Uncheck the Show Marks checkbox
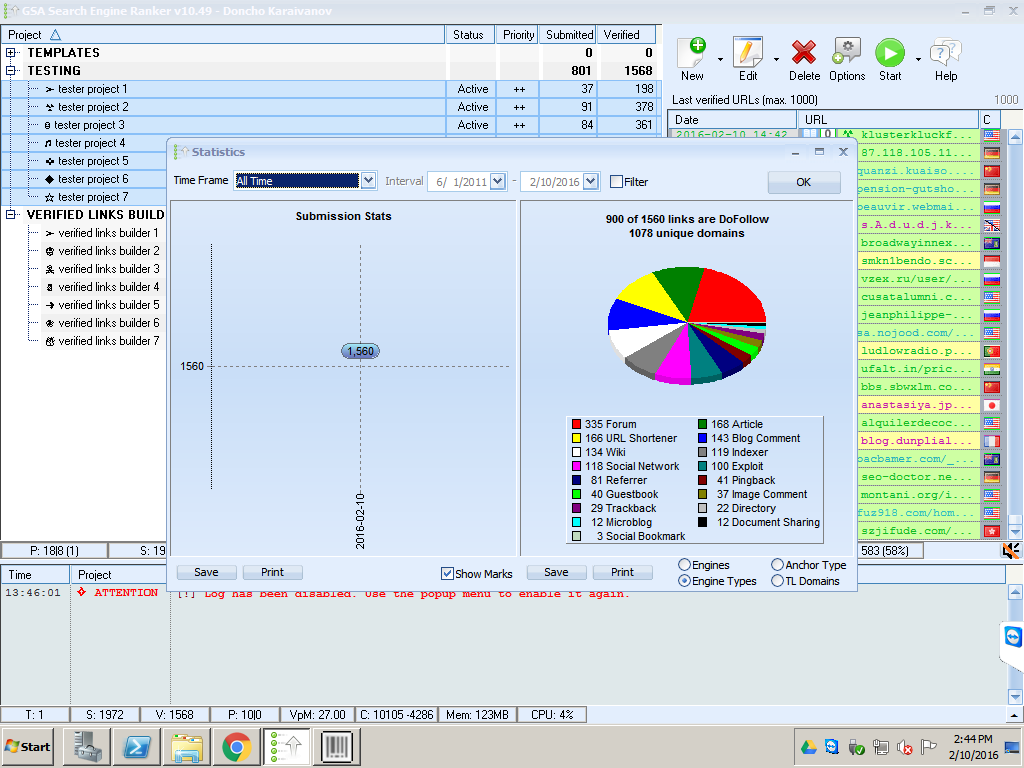Screen dimensions: 1024x768 (x=447, y=573)
